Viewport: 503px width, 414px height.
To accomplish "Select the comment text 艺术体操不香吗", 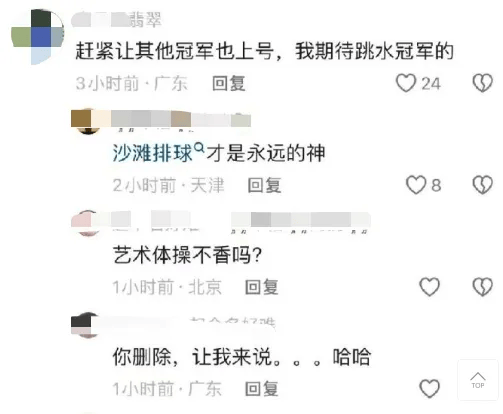I will [x=187, y=255].
